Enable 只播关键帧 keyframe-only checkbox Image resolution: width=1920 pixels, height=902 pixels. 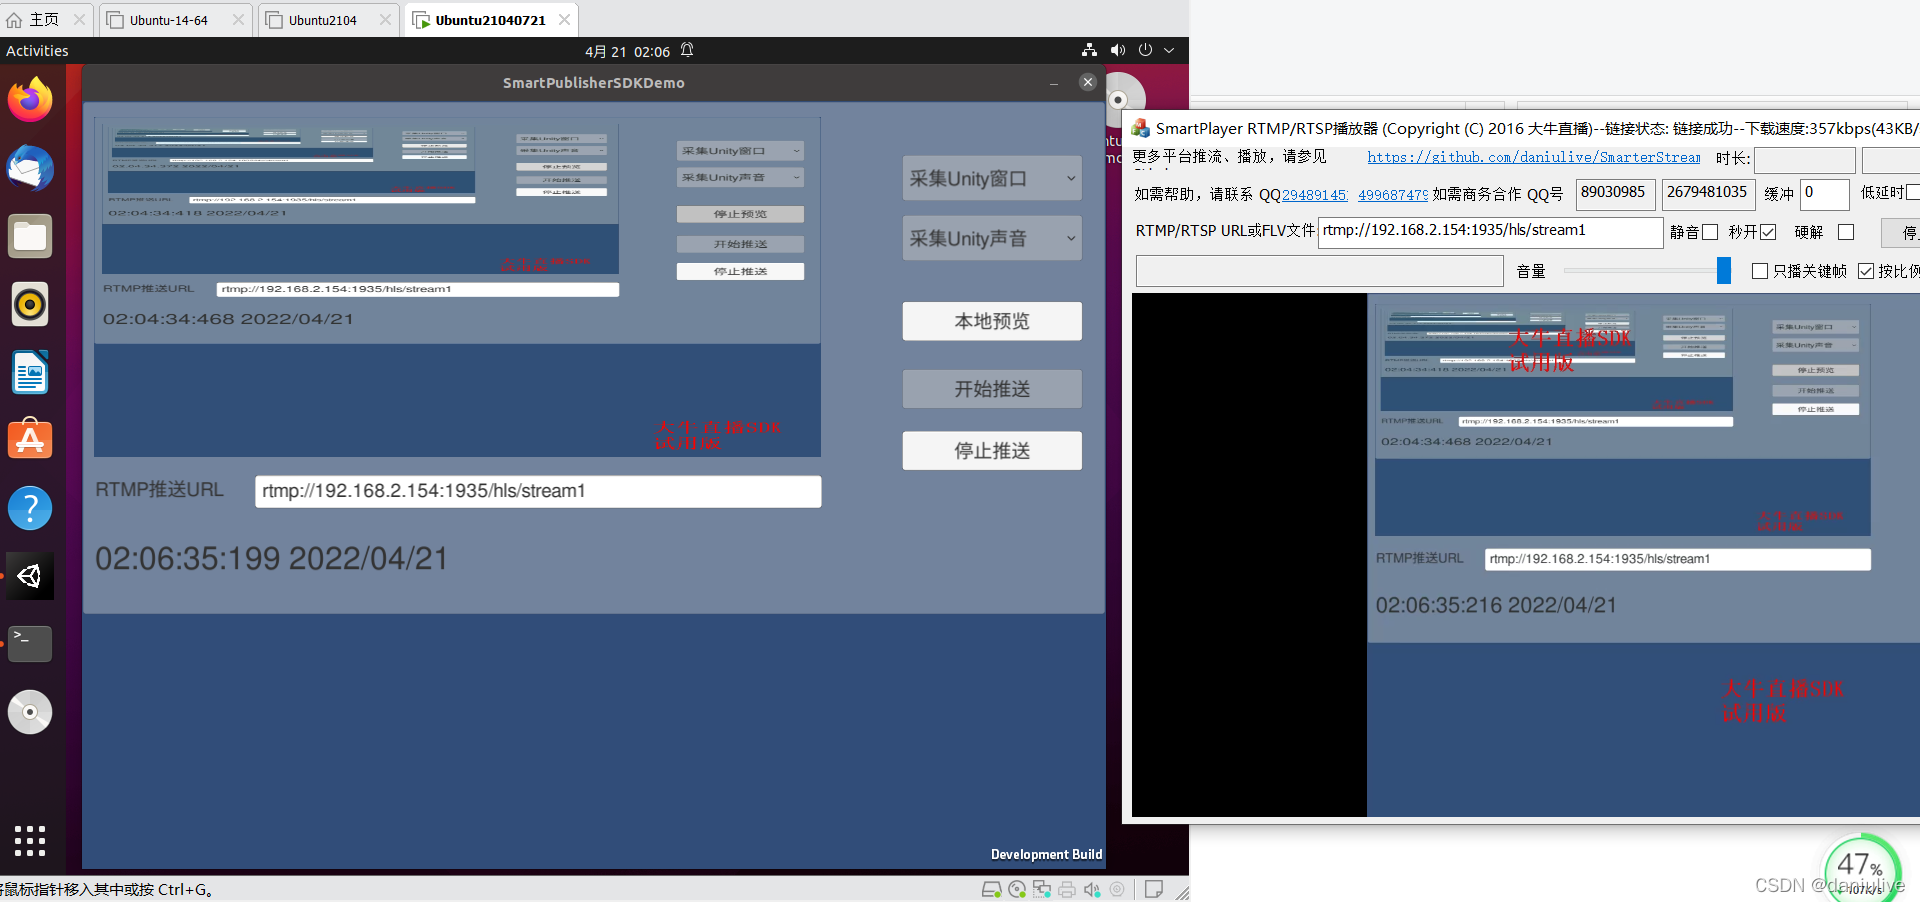(1760, 271)
